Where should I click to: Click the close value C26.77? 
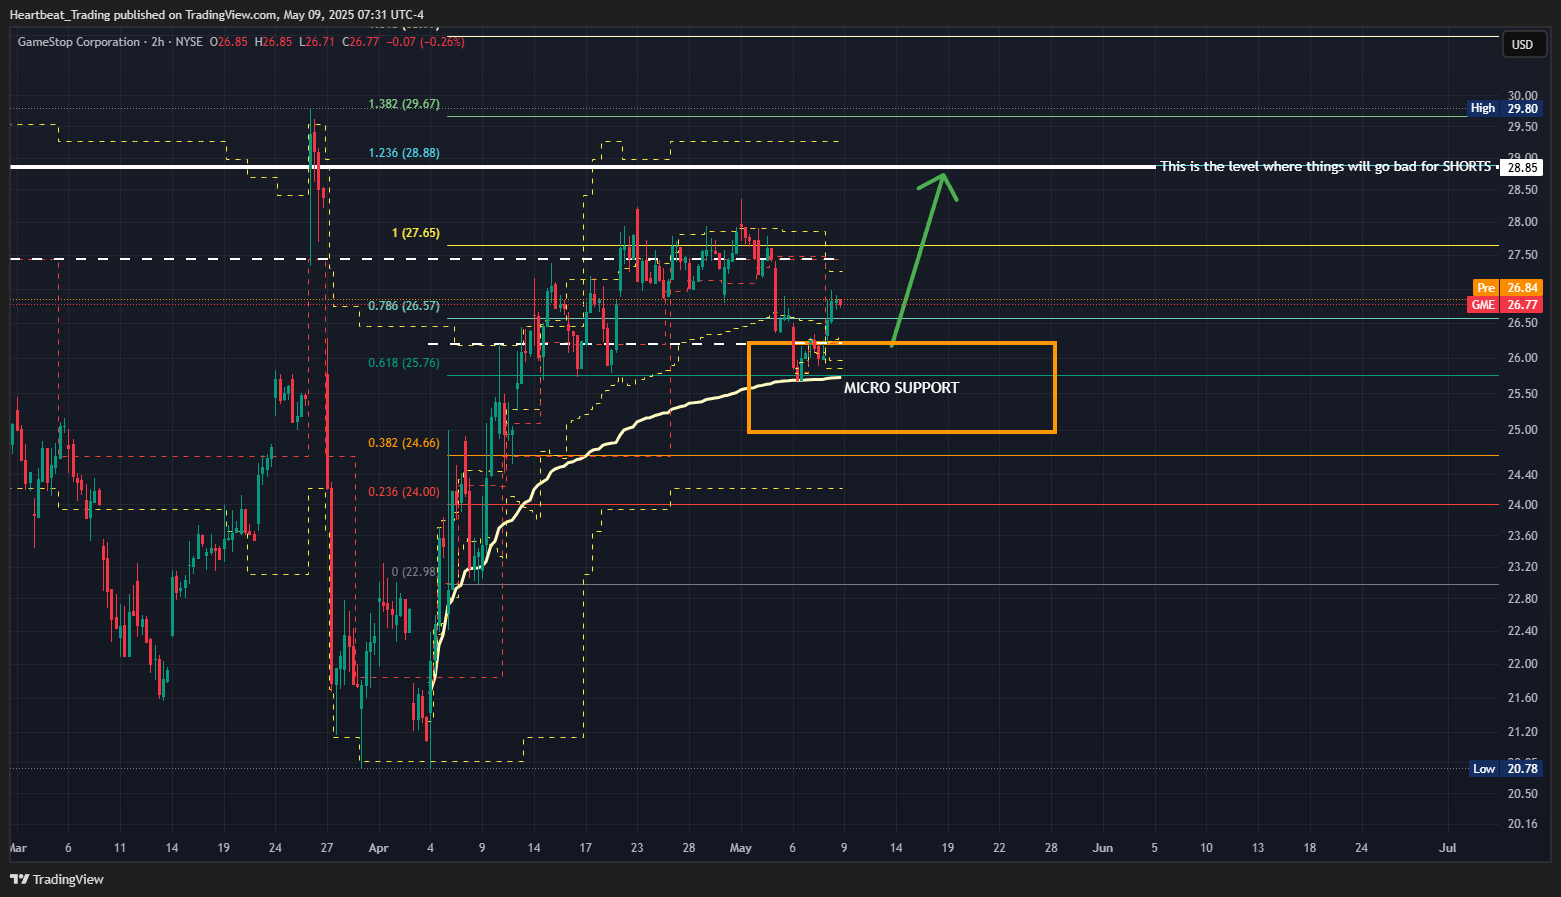tap(360, 42)
